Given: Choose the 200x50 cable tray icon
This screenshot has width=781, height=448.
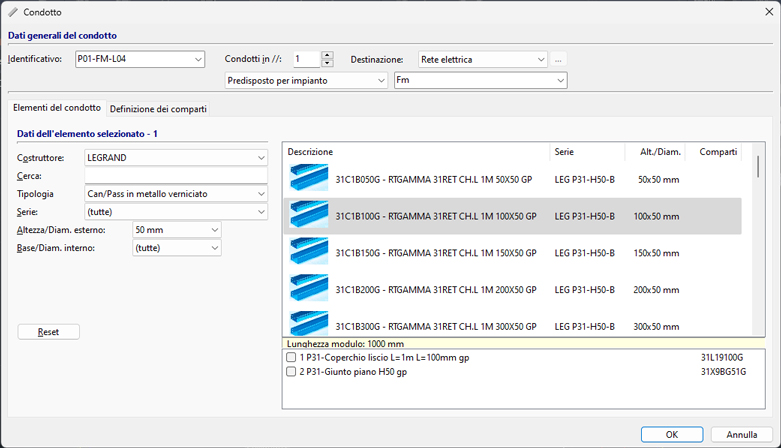Looking at the screenshot, I should pos(309,289).
